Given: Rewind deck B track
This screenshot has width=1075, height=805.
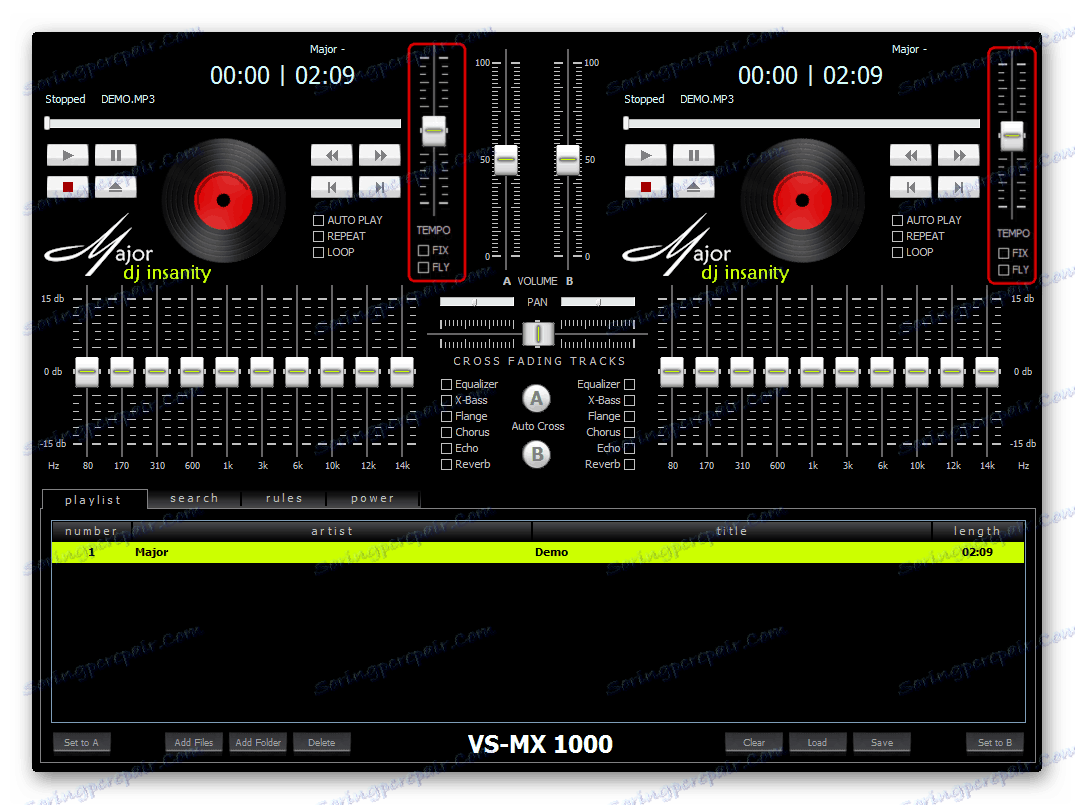Looking at the screenshot, I should 910,155.
